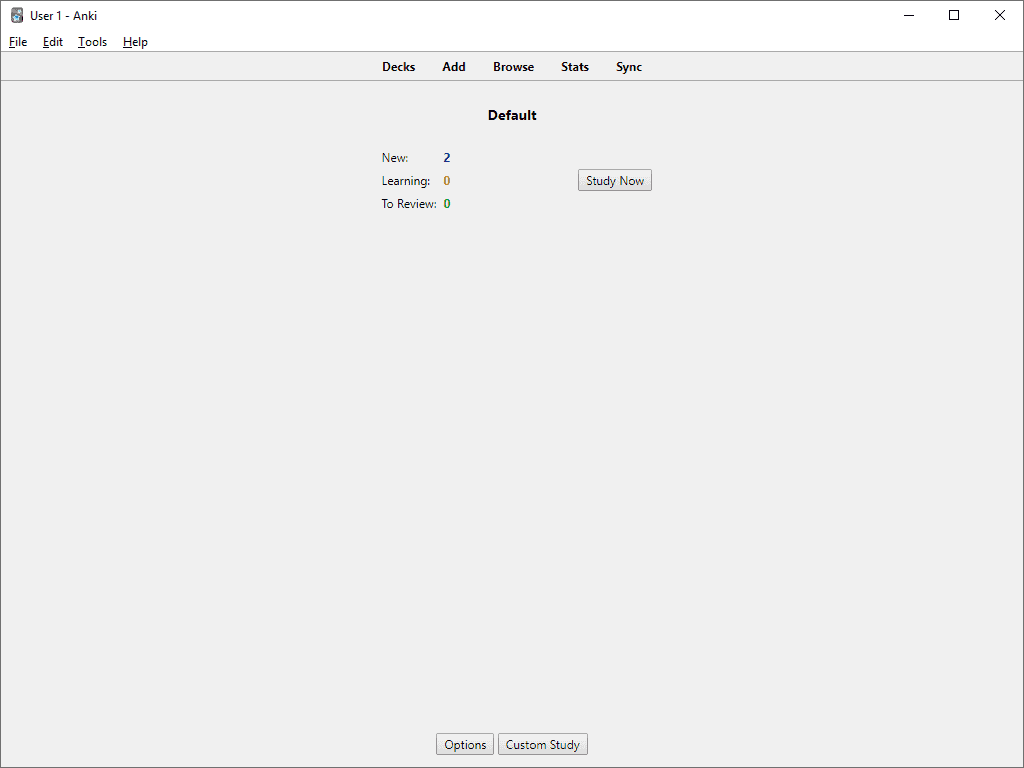Open the Help menu
The height and width of the screenshot is (768, 1024).
tap(135, 42)
